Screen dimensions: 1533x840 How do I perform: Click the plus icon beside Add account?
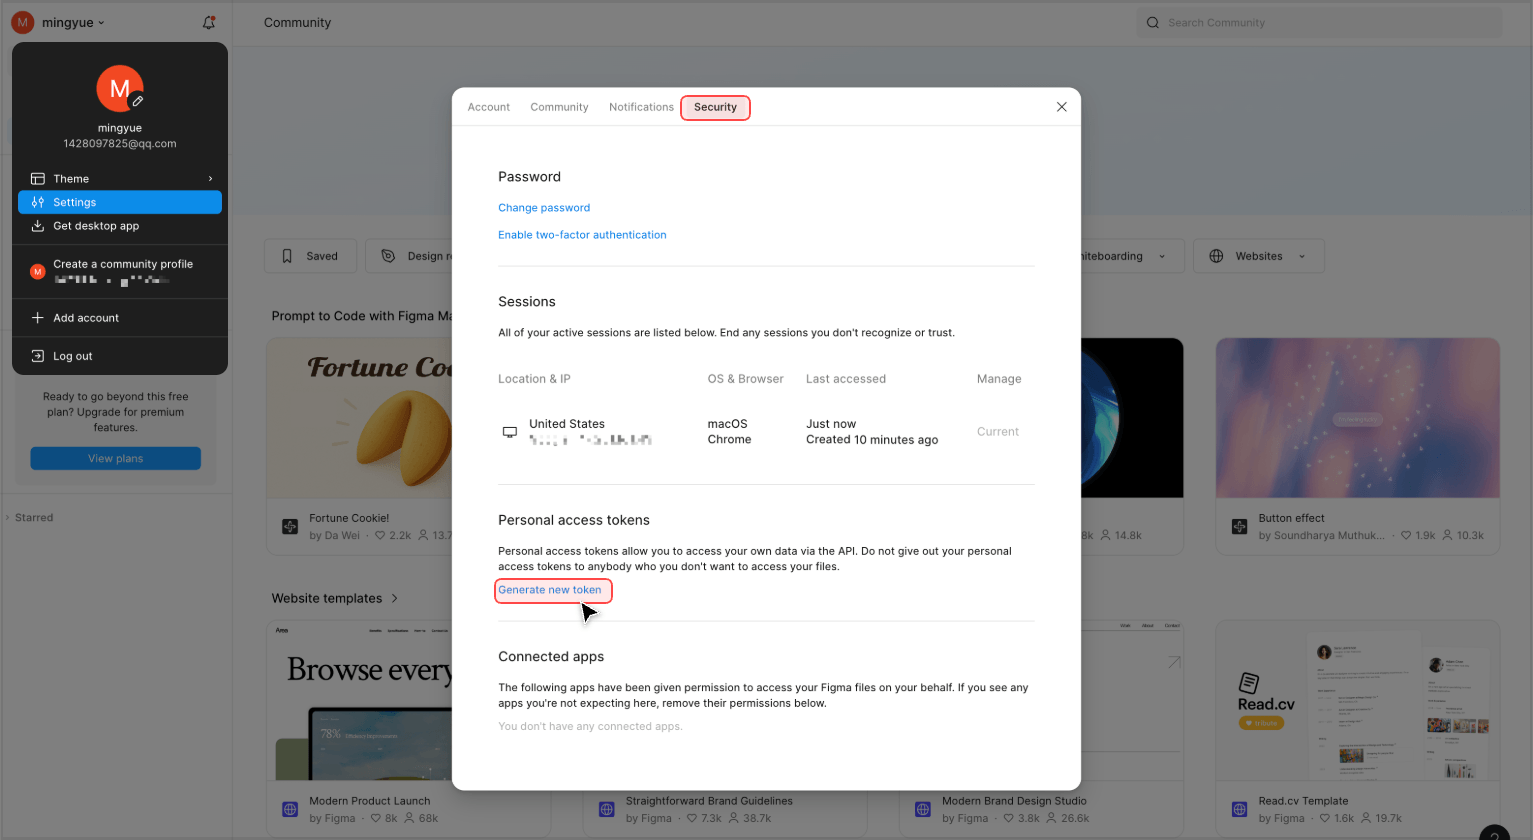coord(37,318)
